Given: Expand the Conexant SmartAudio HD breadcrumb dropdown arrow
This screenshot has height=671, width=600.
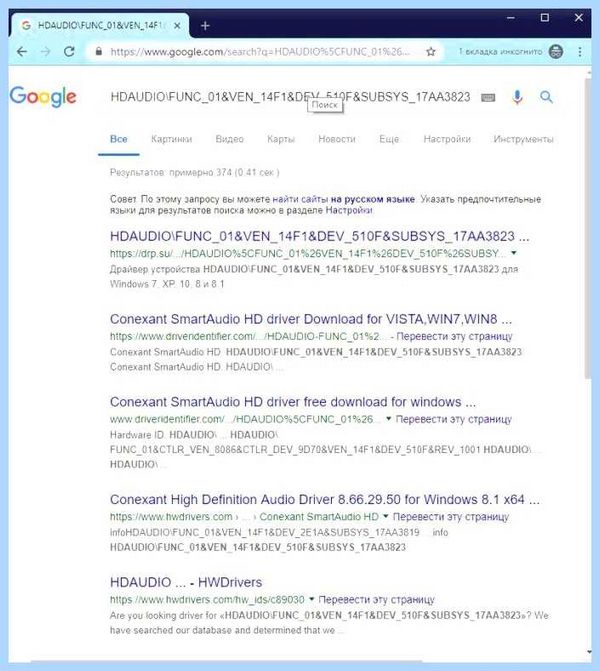Looking at the screenshot, I should [x=386, y=516].
